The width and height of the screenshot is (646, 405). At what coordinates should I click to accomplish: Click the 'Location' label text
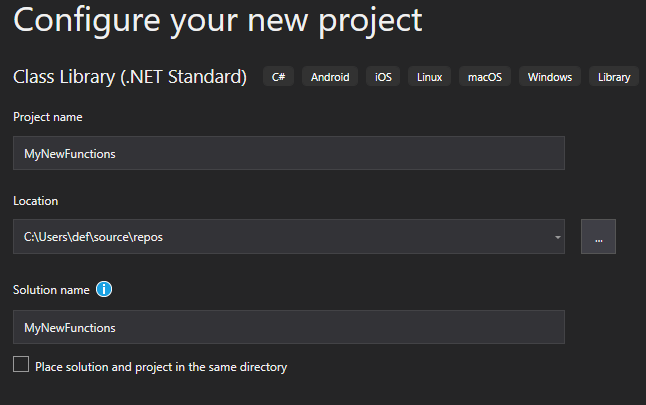click(x=35, y=201)
